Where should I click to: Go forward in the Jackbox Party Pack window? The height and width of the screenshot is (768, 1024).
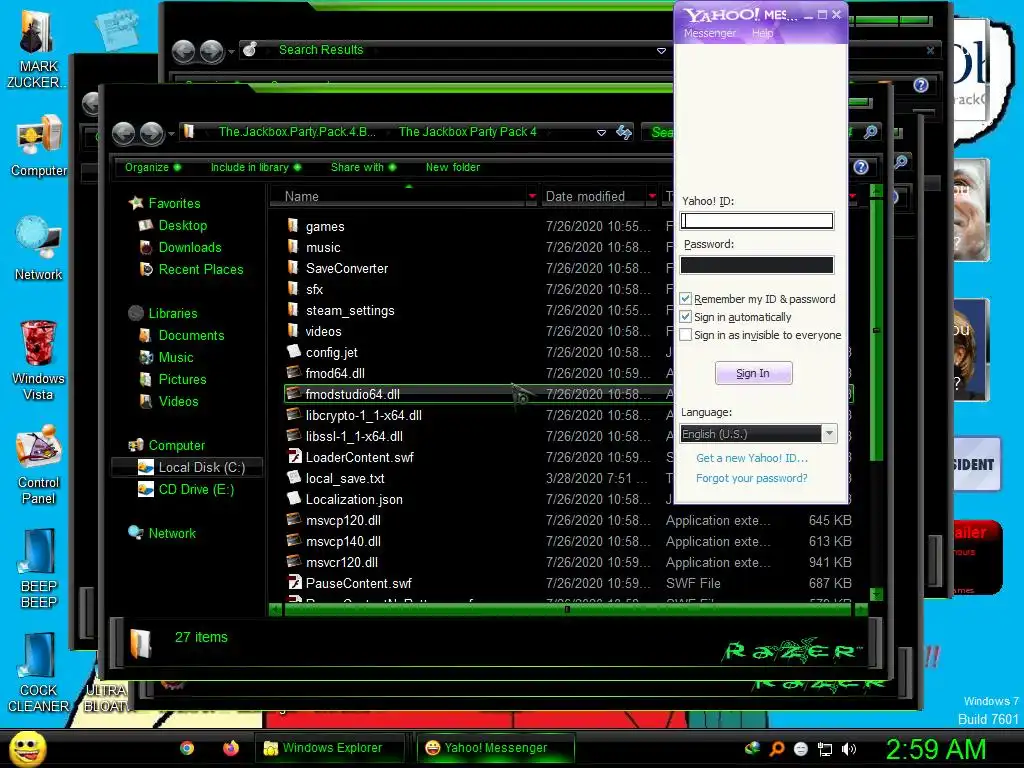click(152, 133)
